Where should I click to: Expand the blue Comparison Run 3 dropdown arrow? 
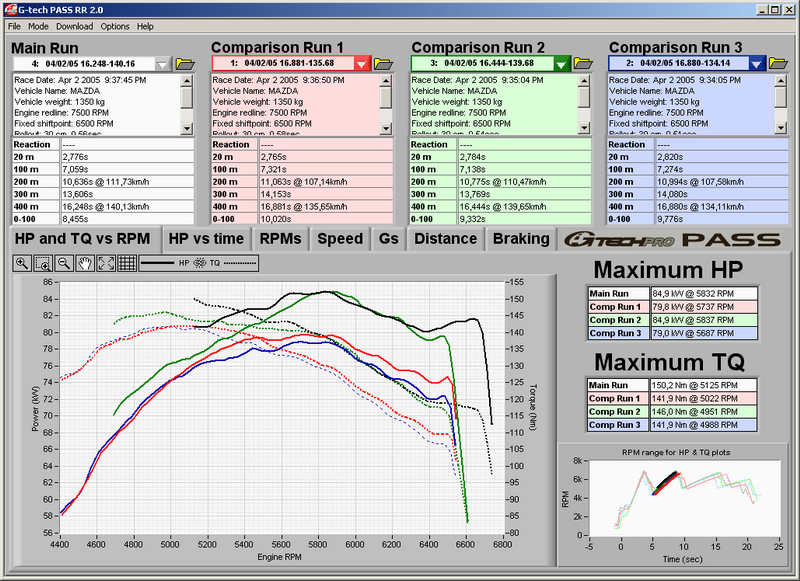pos(757,64)
